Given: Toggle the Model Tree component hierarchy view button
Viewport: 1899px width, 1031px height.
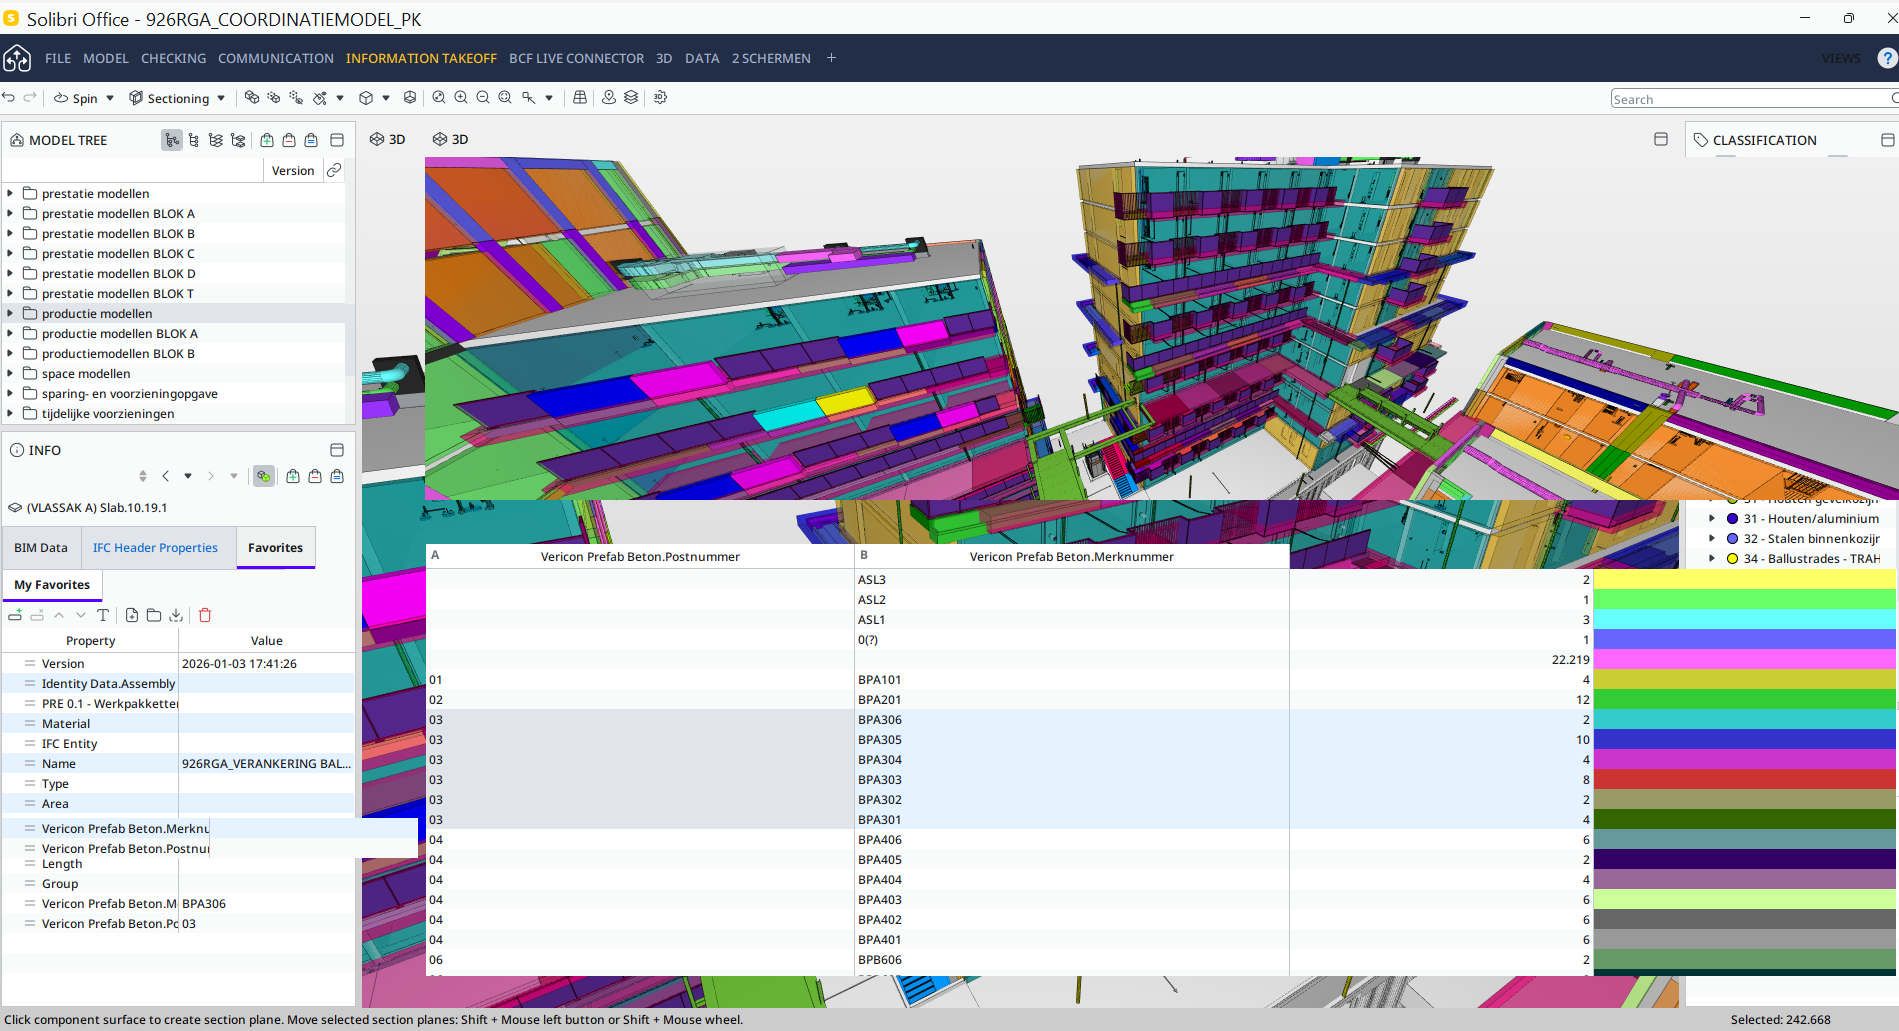Looking at the screenshot, I should click(172, 141).
